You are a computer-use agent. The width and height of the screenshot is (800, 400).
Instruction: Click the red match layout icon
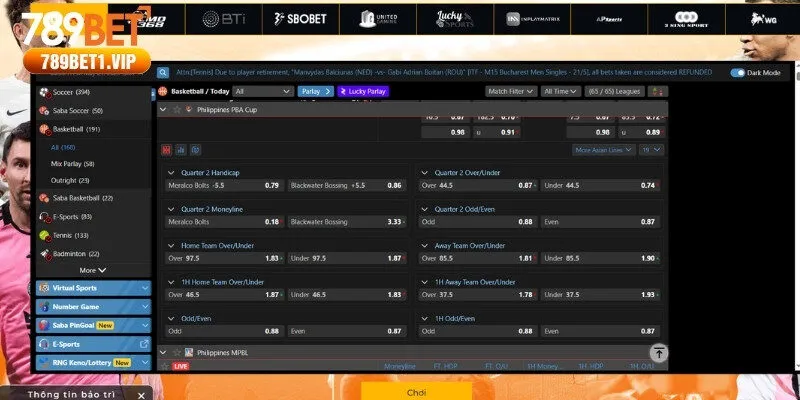166,150
